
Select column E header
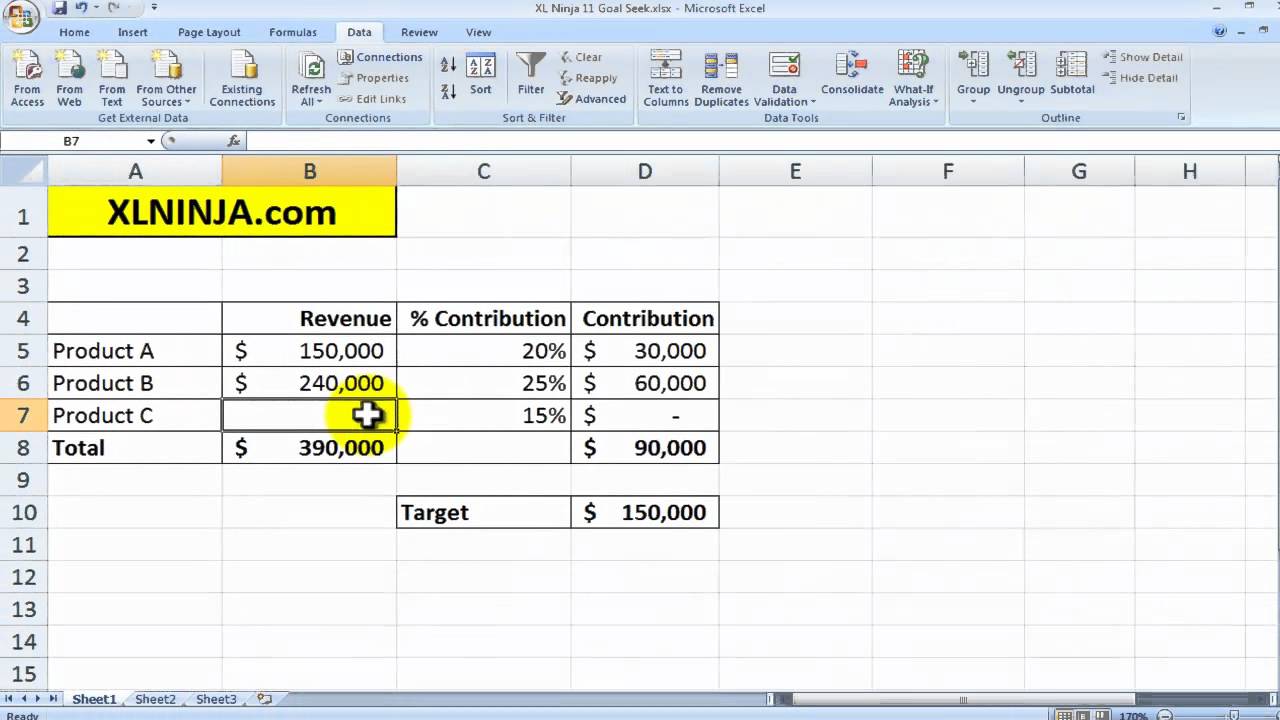coord(795,172)
